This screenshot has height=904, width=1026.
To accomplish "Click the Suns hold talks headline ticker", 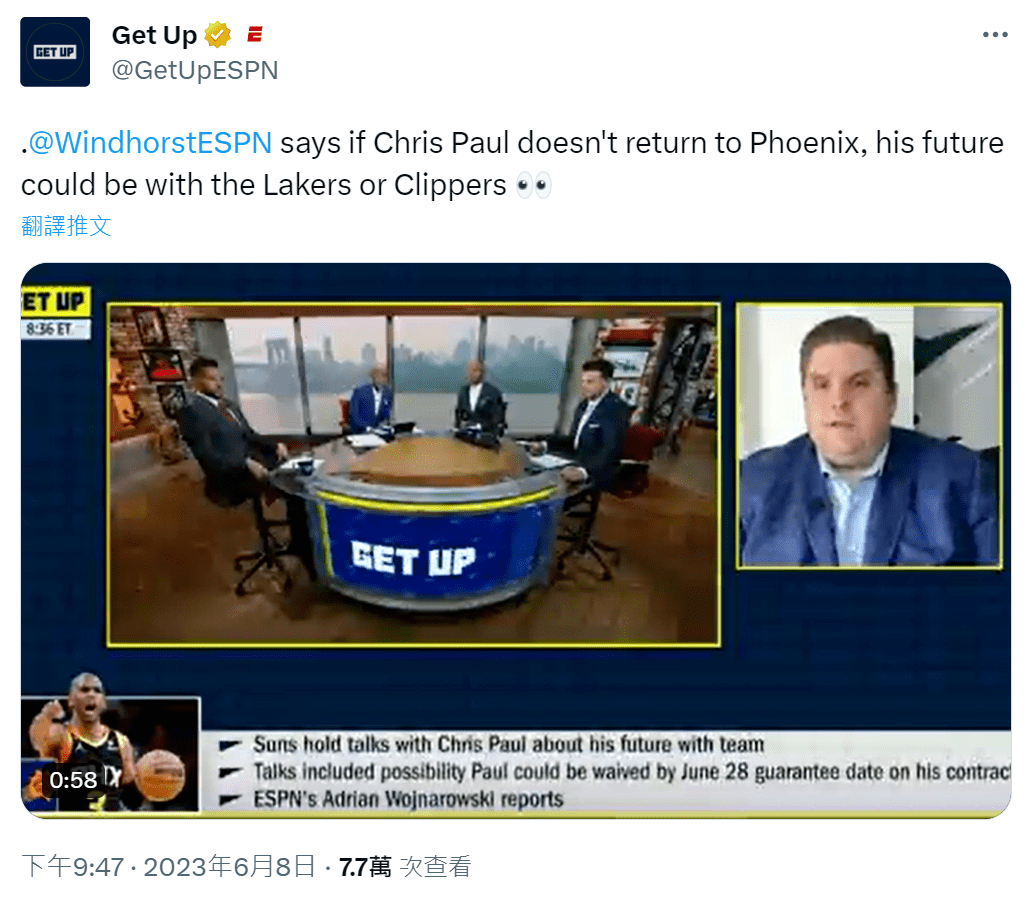I will pos(508,744).
